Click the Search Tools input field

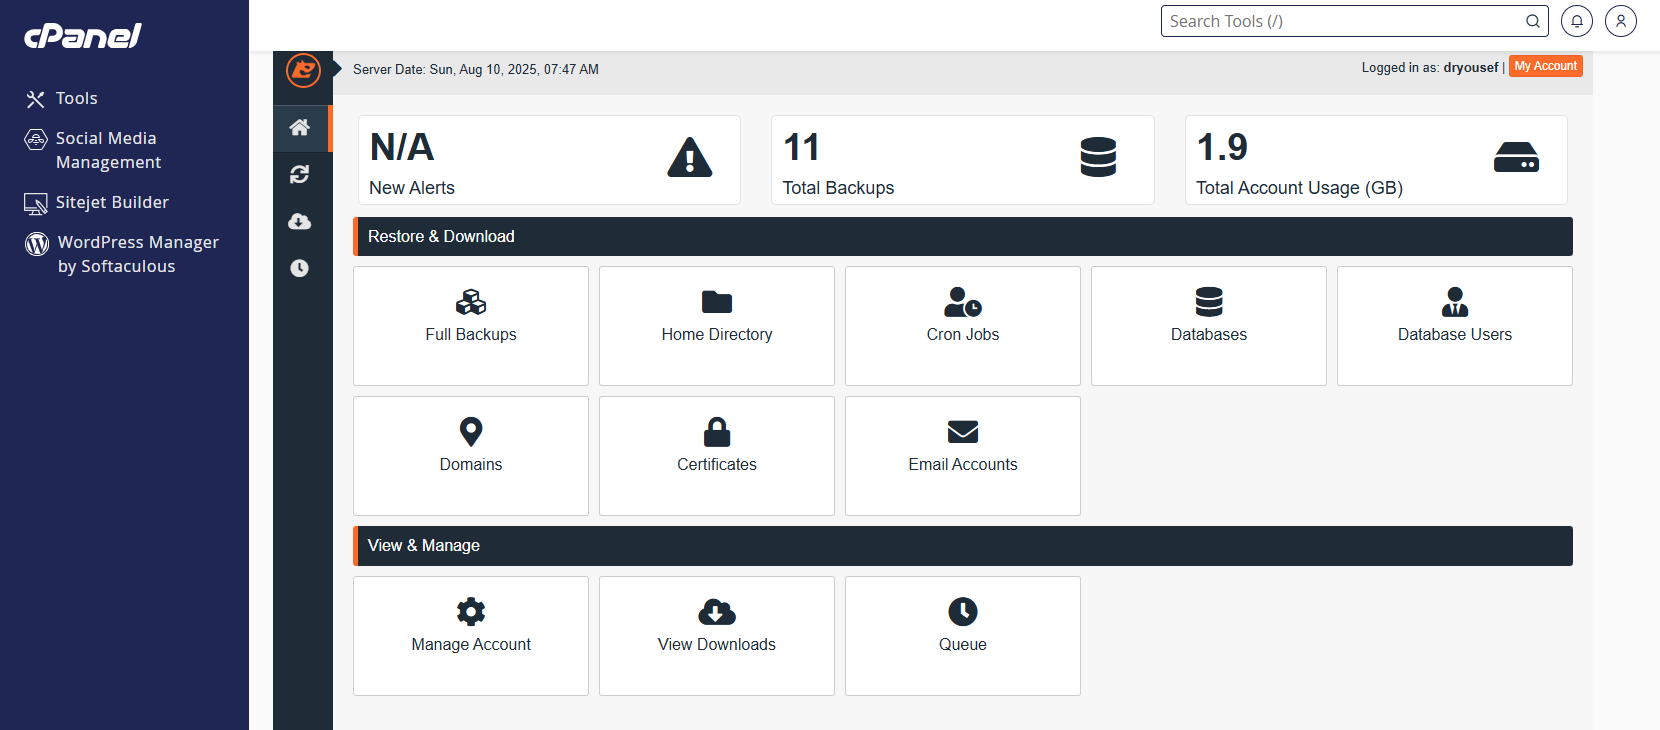[1343, 21]
